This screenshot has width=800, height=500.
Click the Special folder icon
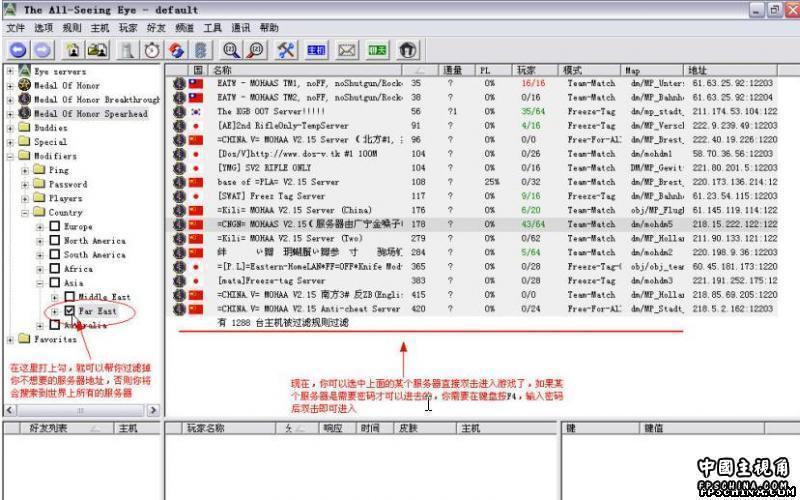(x=24, y=141)
